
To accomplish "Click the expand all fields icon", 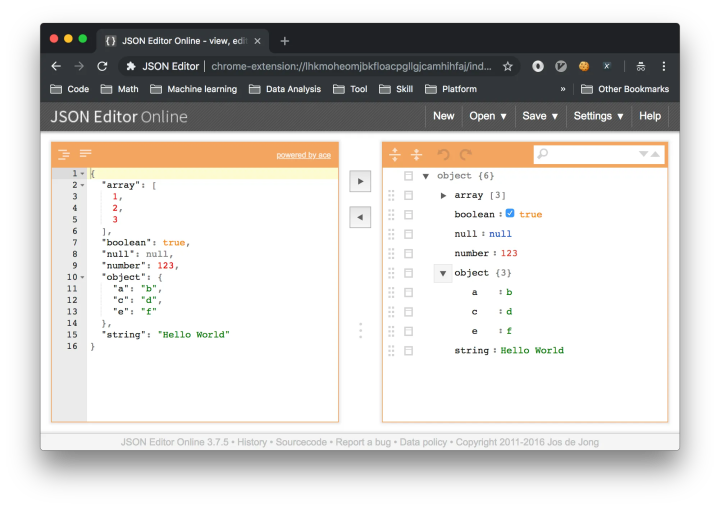I will pos(395,154).
